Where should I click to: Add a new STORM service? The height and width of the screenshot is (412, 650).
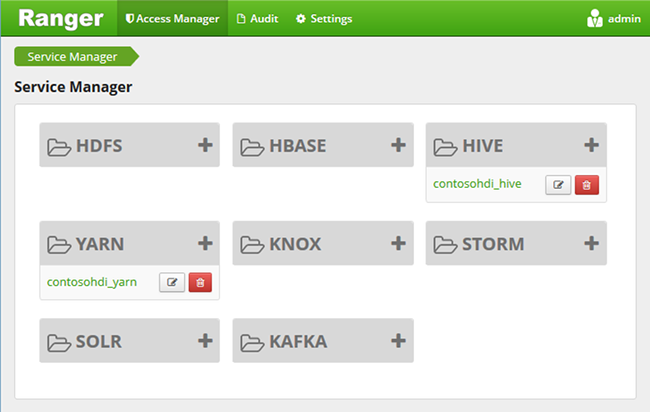click(x=592, y=243)
